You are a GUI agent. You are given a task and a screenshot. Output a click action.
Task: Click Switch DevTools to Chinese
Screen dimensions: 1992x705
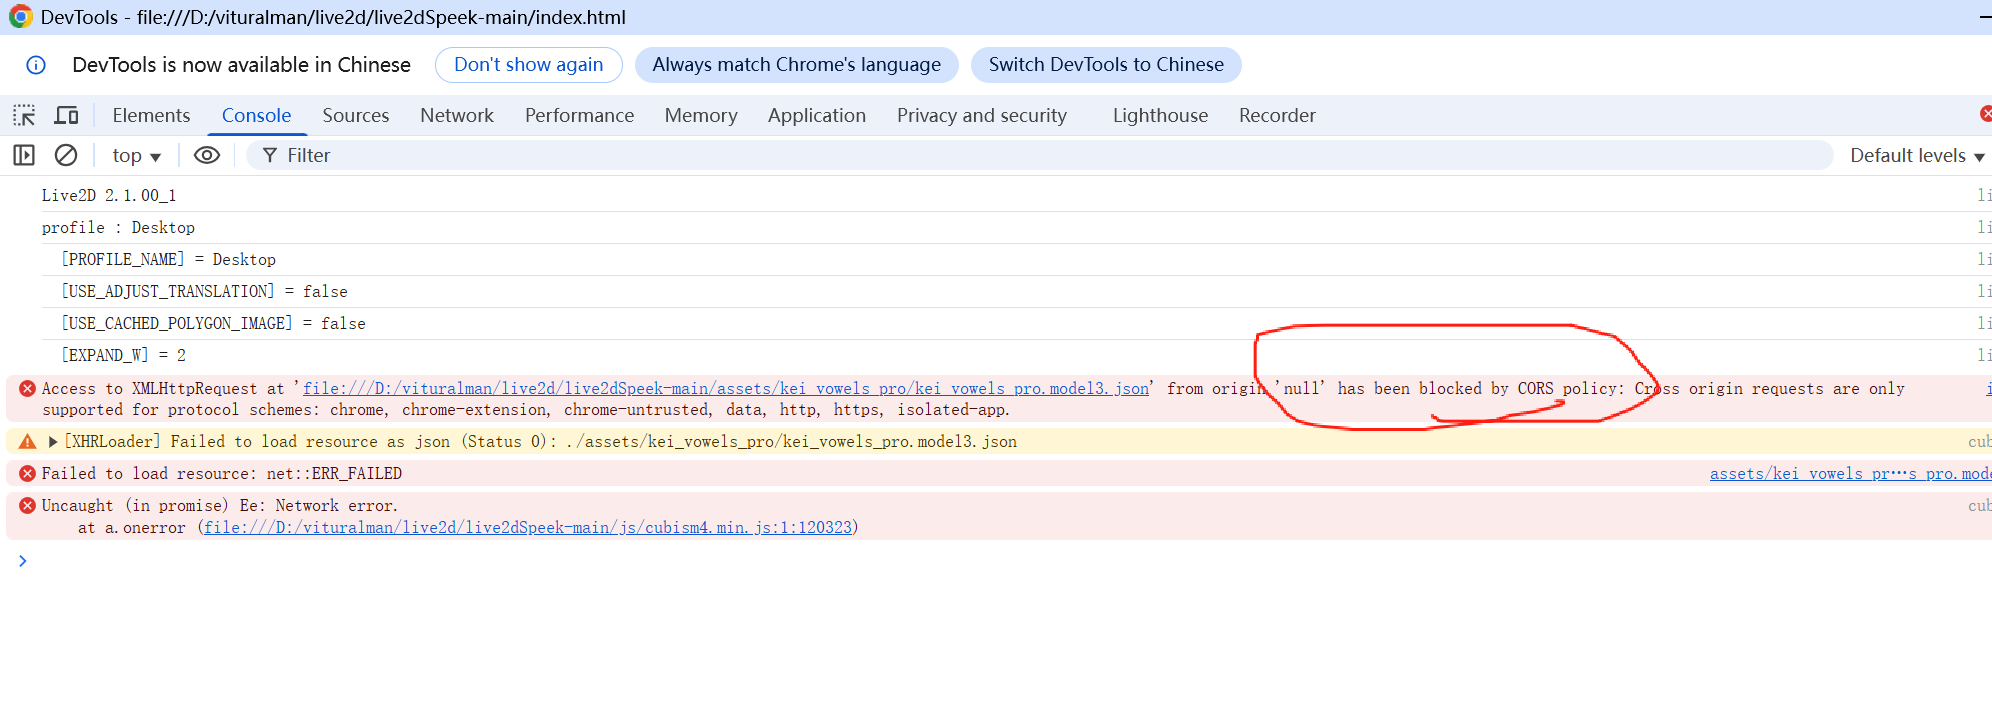pyautogui.click(x=1106, y=65)
